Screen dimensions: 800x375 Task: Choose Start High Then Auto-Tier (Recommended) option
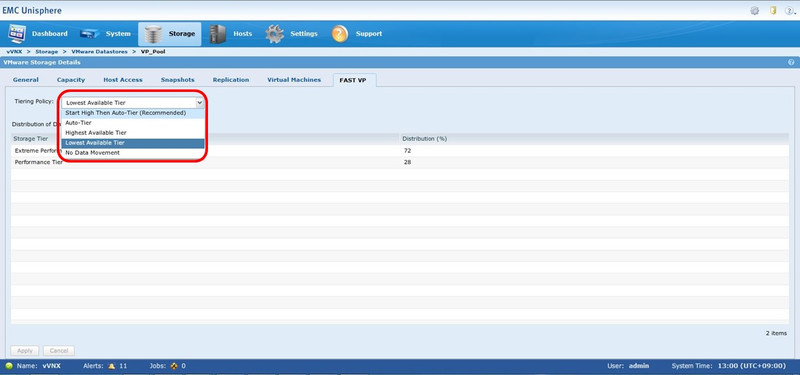coord(133,113)
